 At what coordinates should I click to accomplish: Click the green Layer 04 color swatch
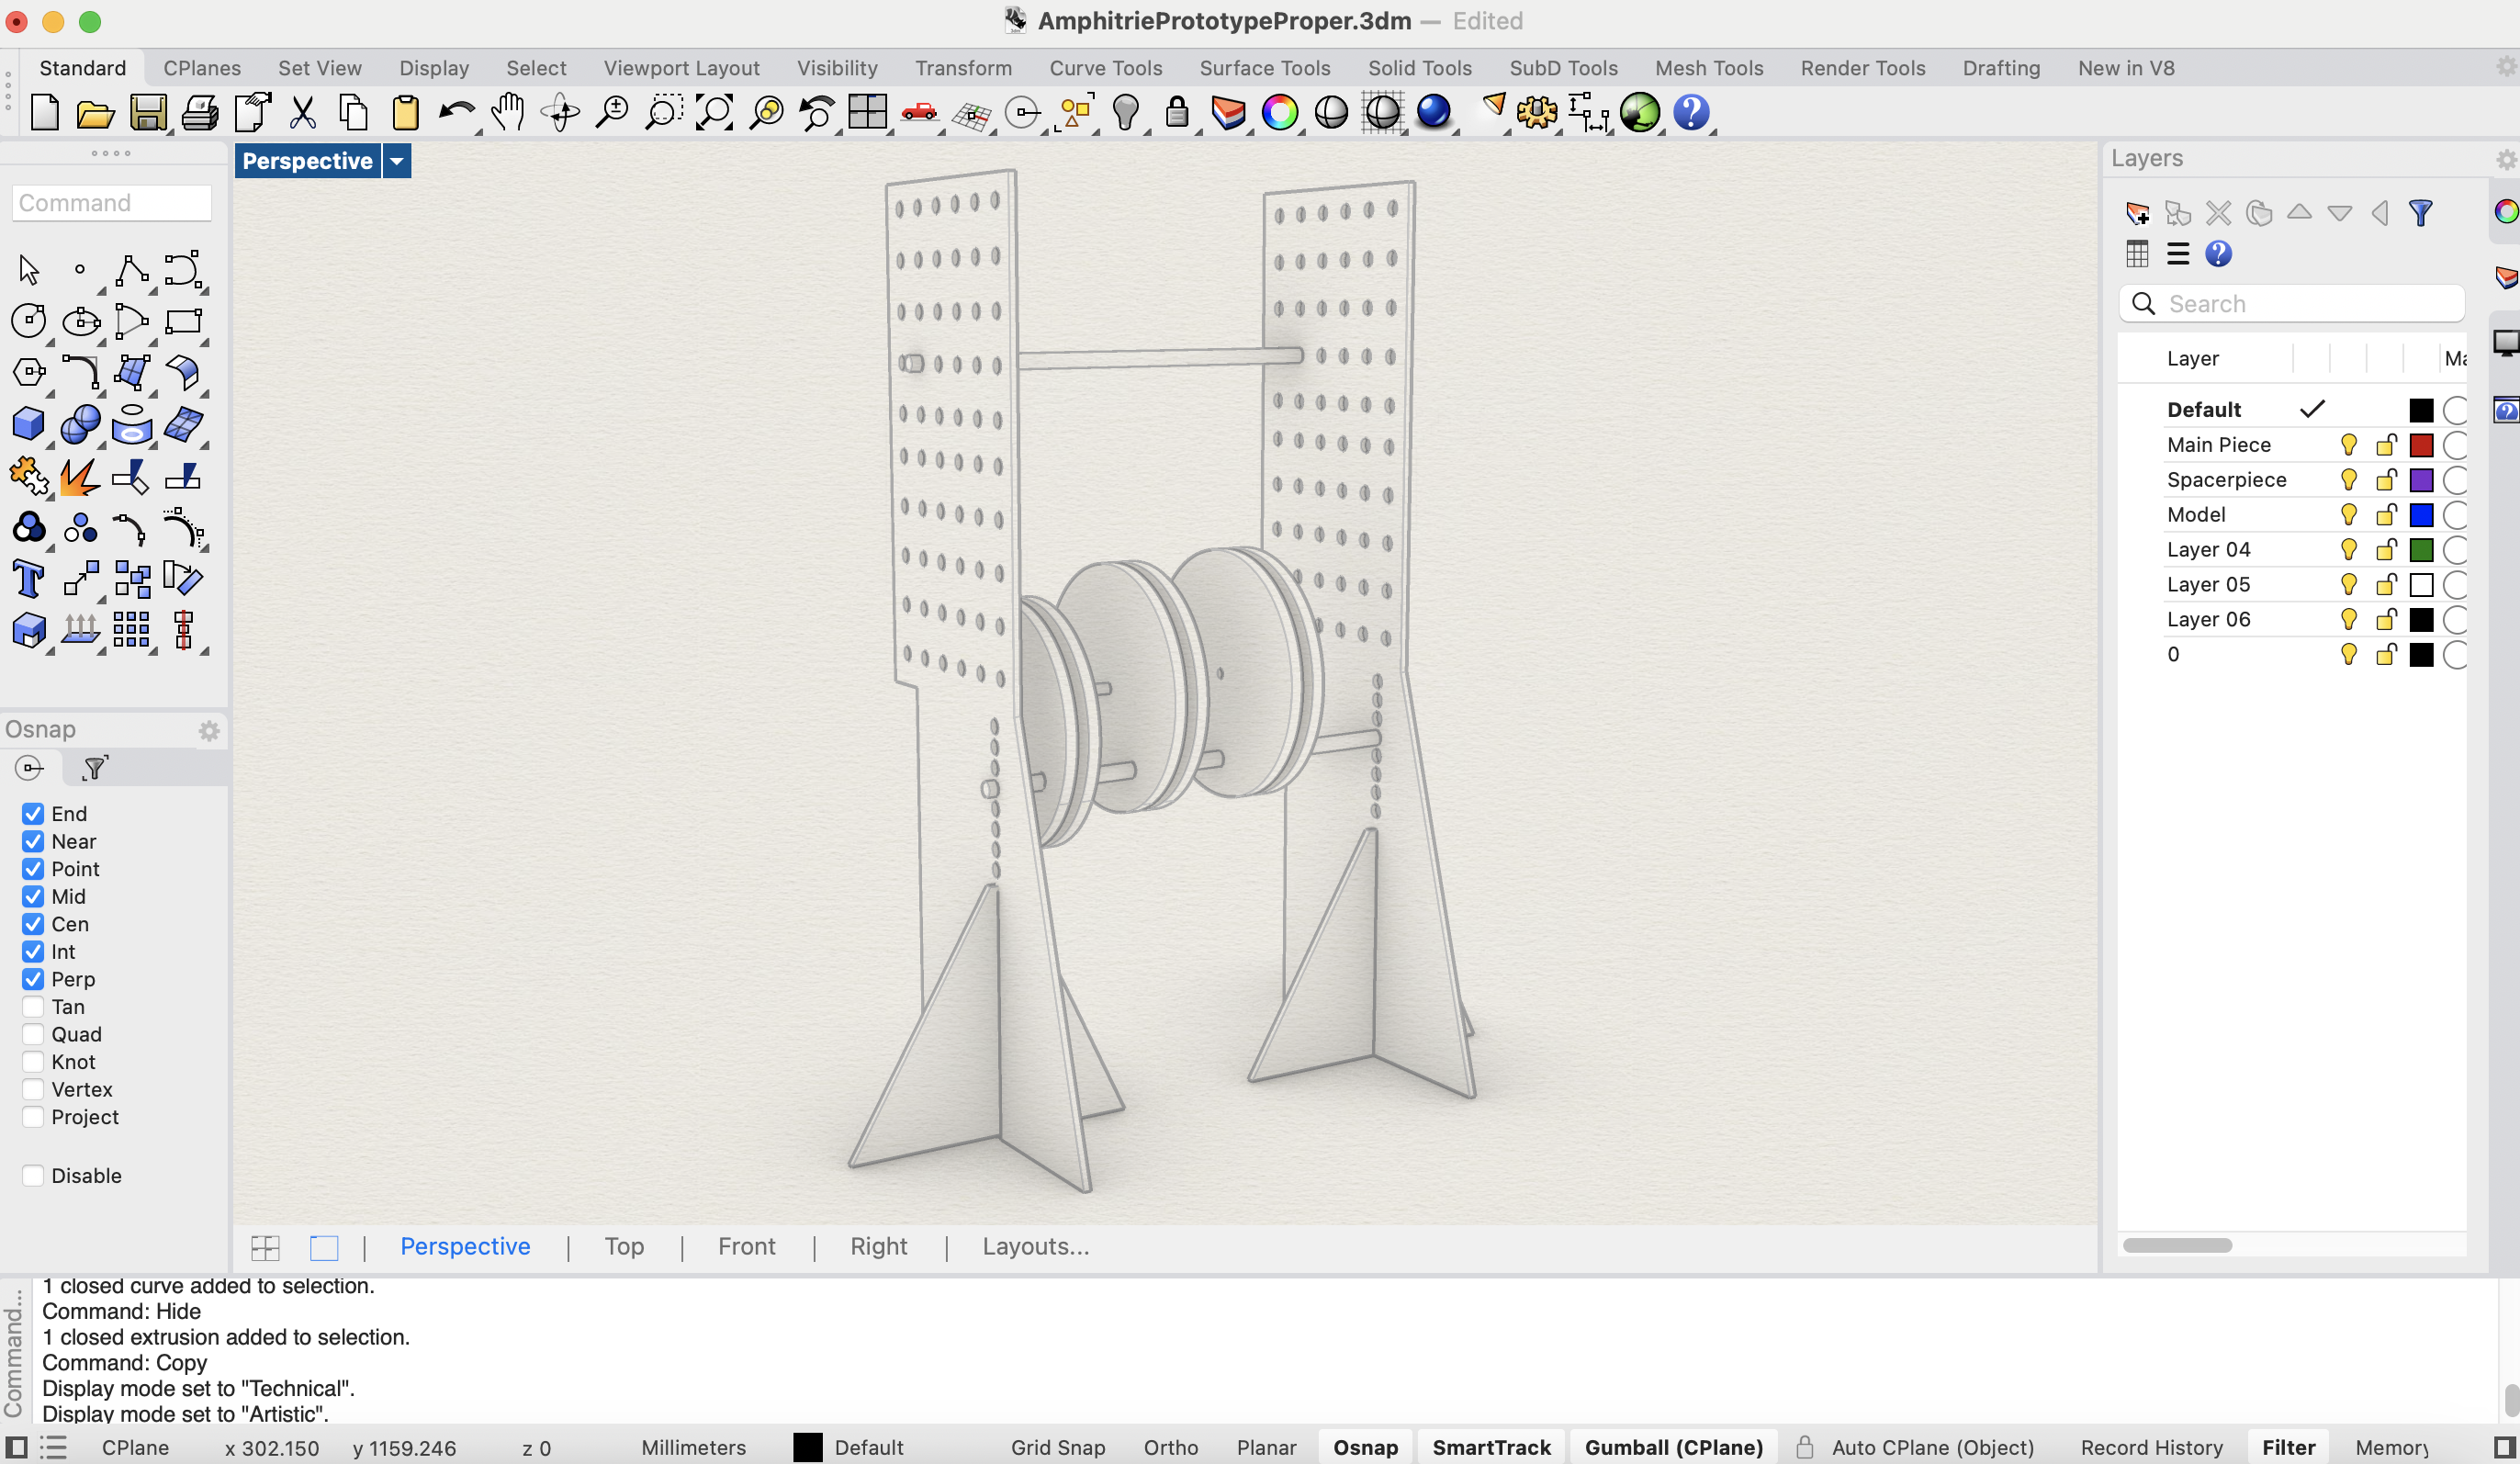[x=2420, y=550]
